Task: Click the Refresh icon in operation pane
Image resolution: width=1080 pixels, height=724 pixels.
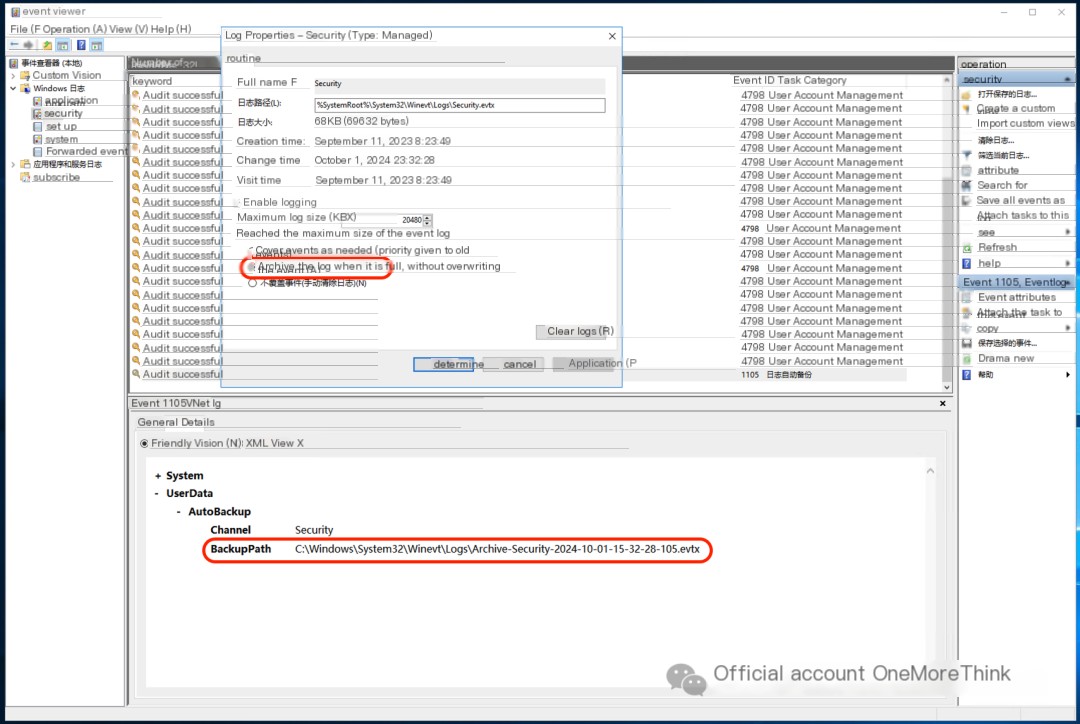Action: [x=967, y=248]
